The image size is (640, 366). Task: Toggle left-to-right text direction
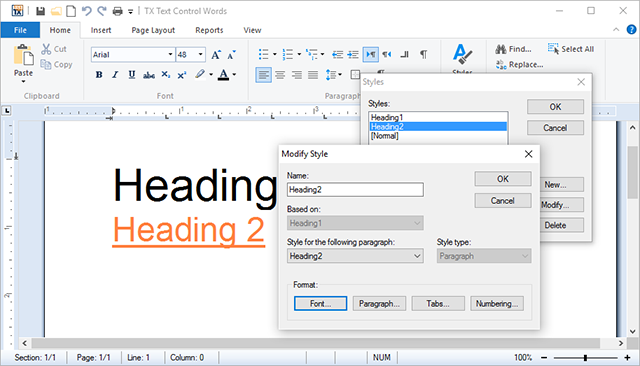(x=371, y=54)
